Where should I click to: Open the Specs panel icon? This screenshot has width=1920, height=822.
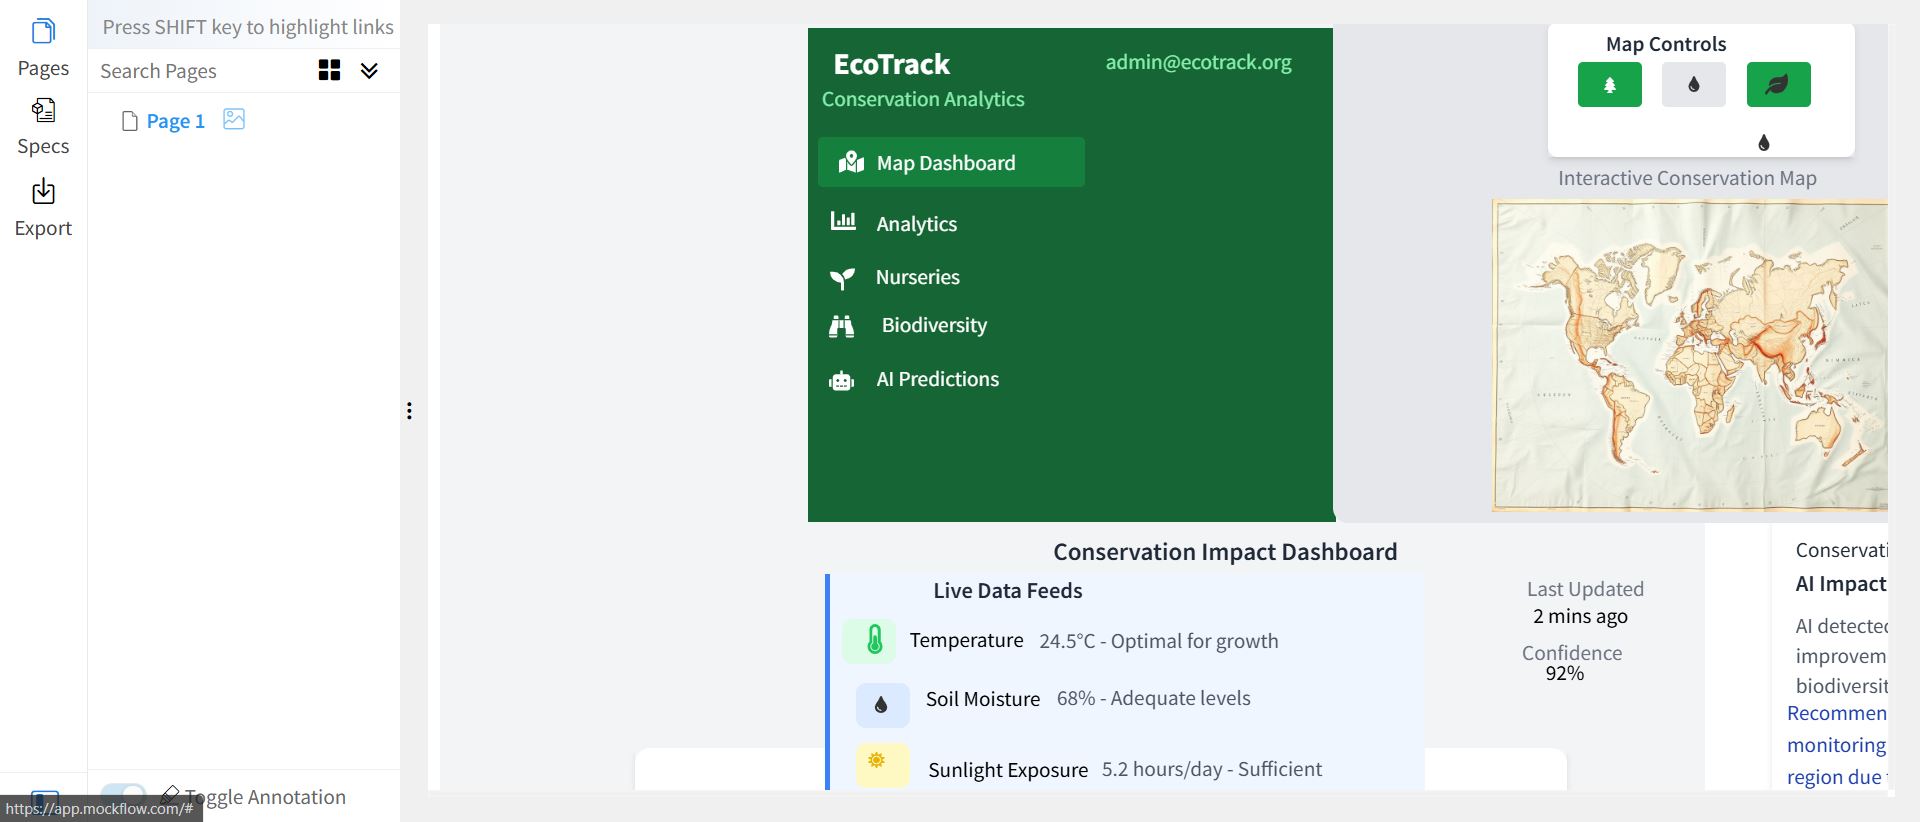tap(43, 110)
